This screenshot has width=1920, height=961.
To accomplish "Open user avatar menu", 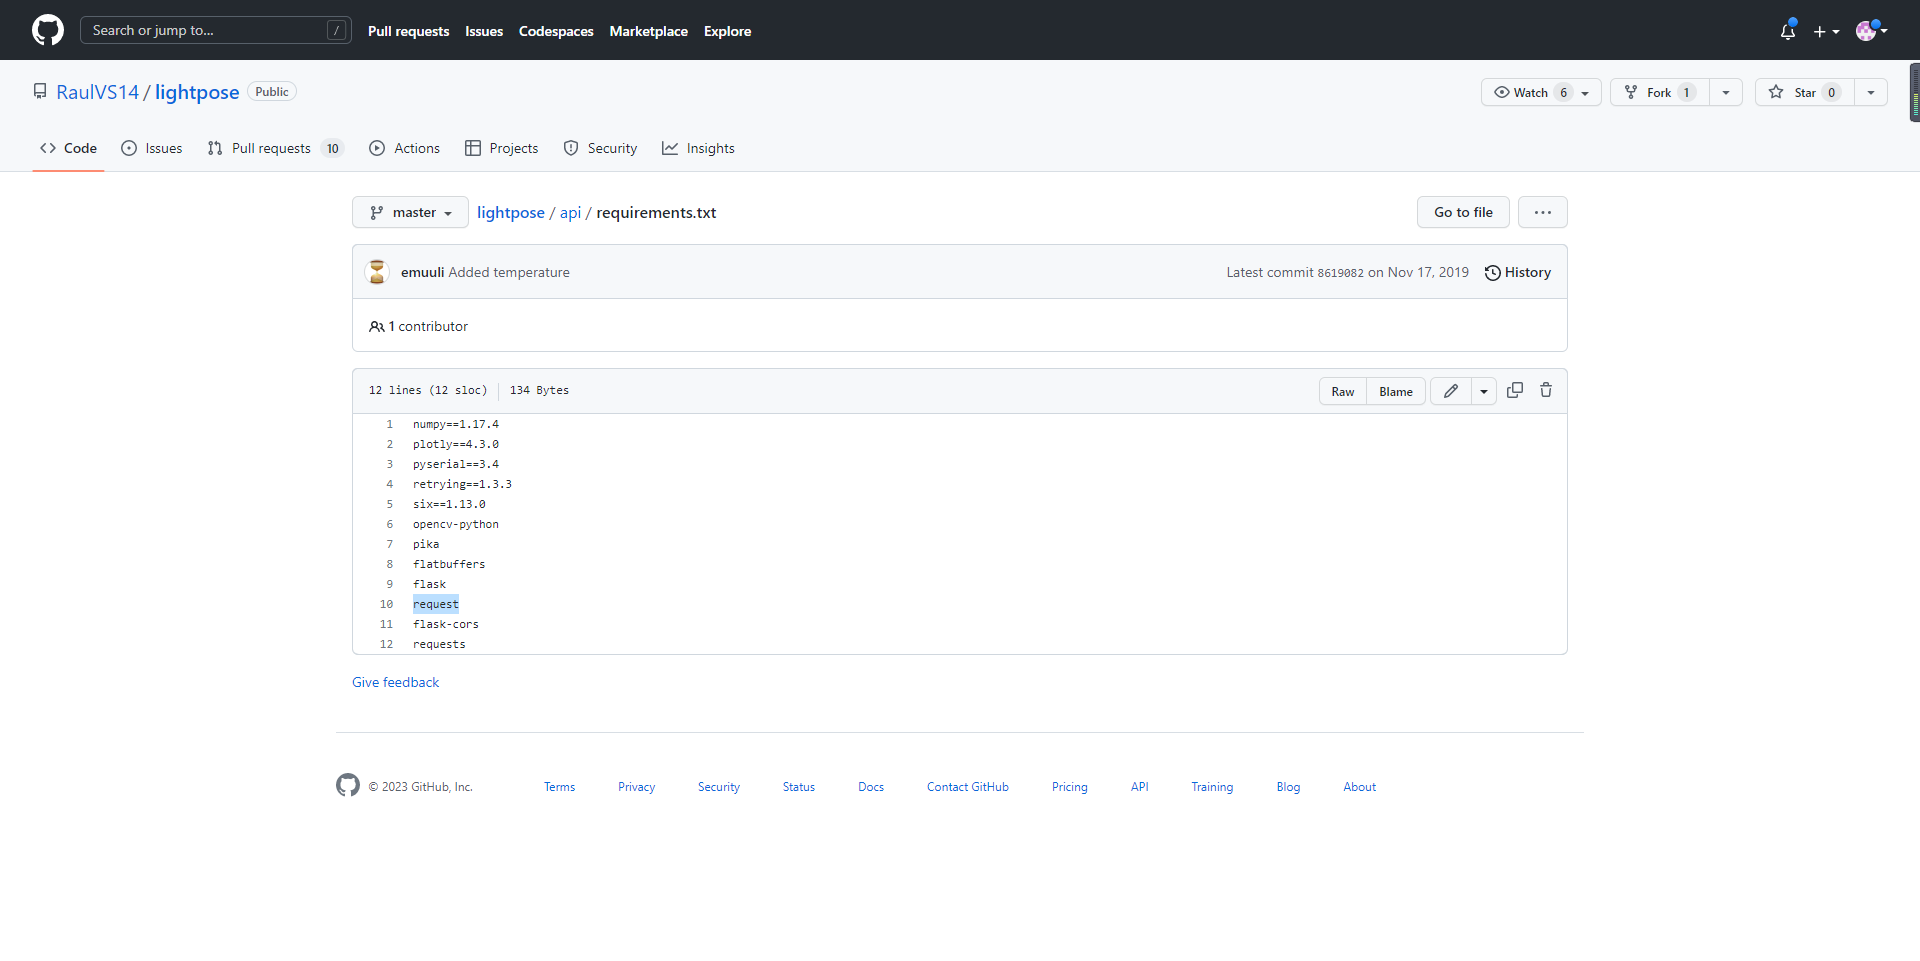I will 1871,31.
